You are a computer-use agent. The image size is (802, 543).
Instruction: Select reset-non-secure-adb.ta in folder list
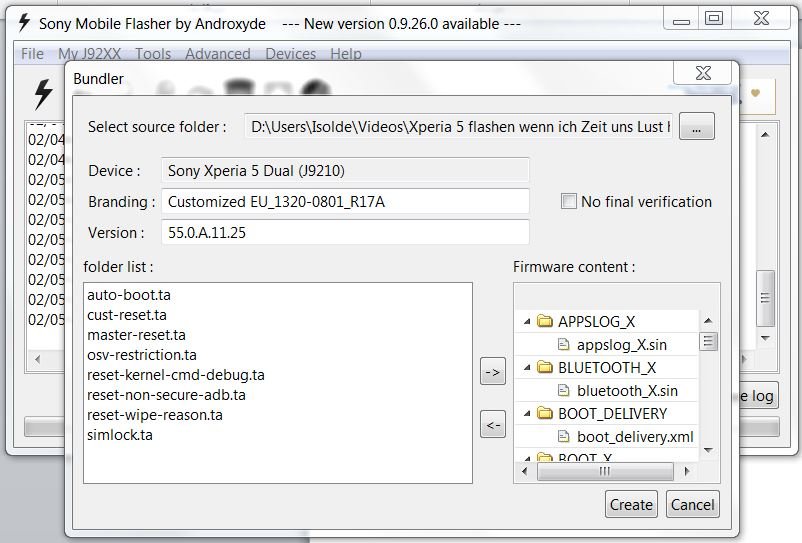coord(166,395)
